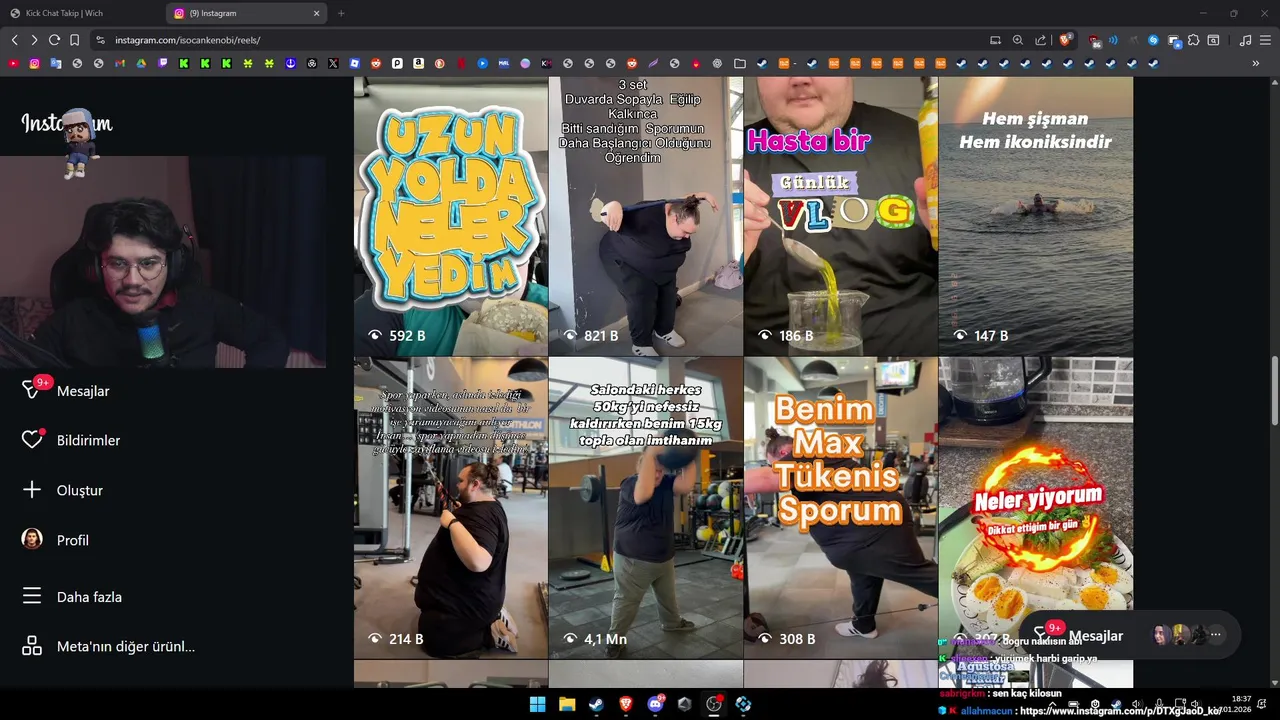Open File Explorer from the taskbar
This screenshot has width=1280, height=720.
567,704
